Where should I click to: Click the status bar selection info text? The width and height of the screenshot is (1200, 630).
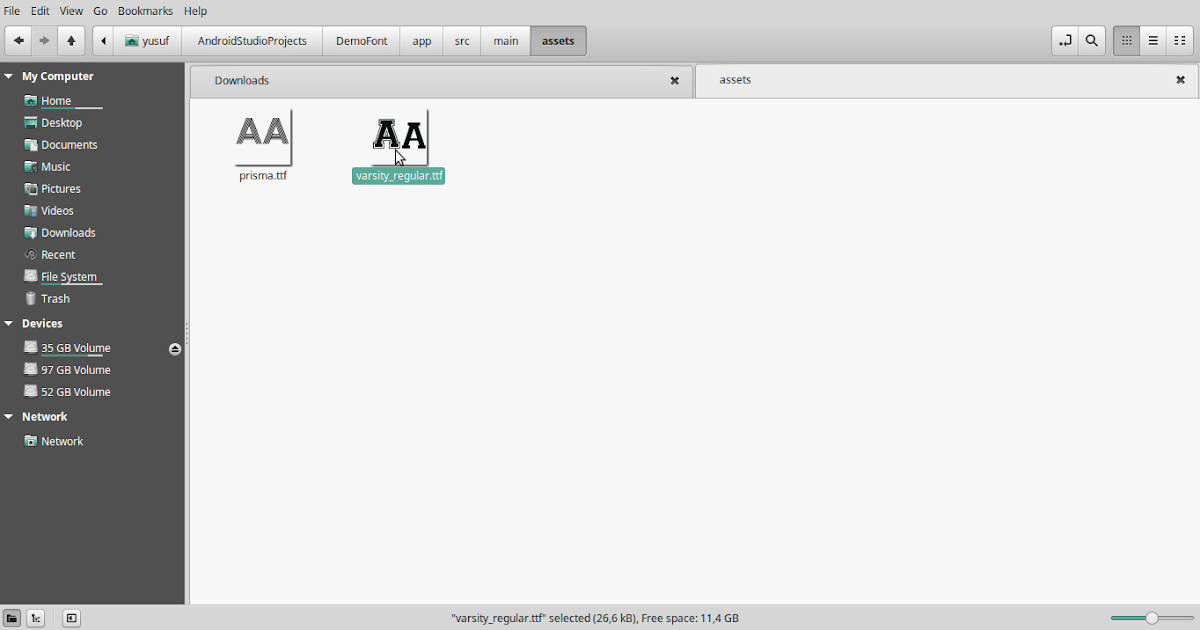coord(595,619)
